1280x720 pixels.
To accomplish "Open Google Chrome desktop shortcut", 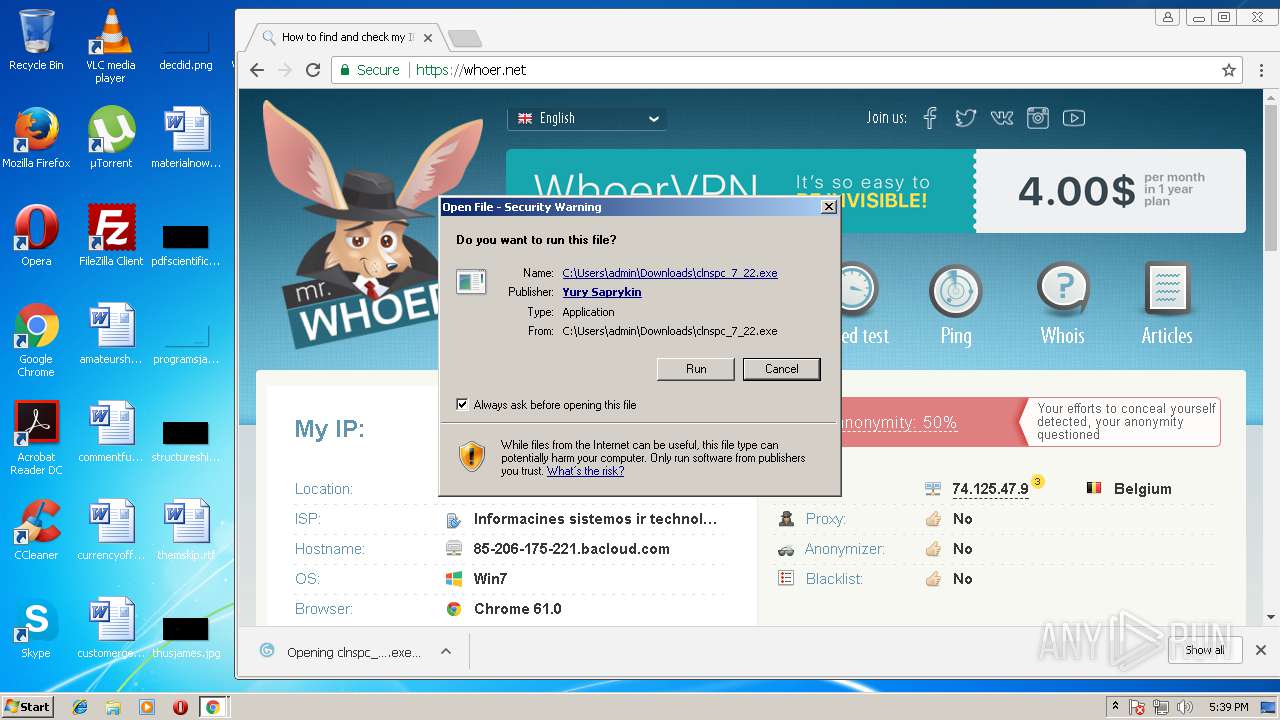I will click(x=36, y=340).
